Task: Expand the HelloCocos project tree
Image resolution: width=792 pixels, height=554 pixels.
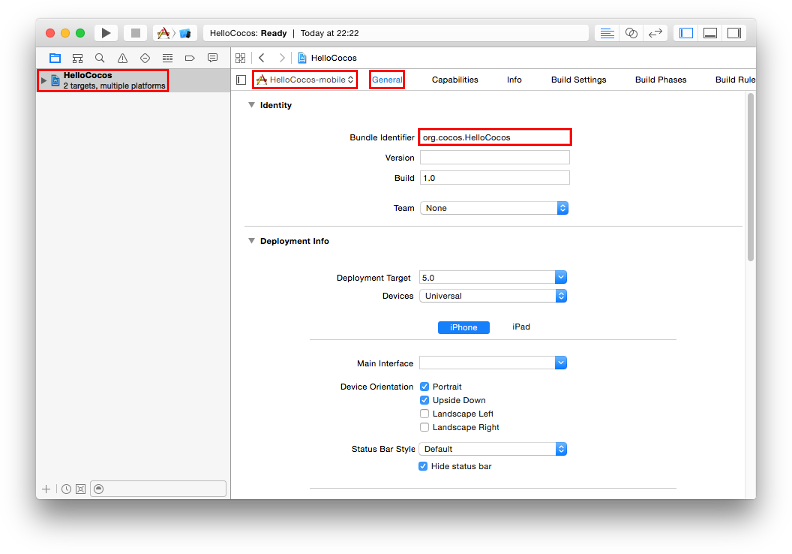Action: [x=44, y=81]
